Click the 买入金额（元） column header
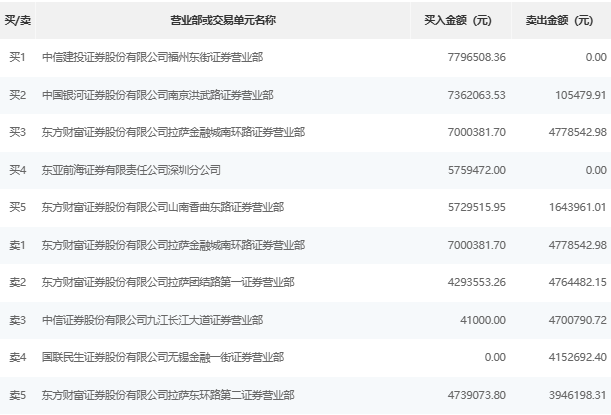This screenshot has width=611, height=415. 458,20
